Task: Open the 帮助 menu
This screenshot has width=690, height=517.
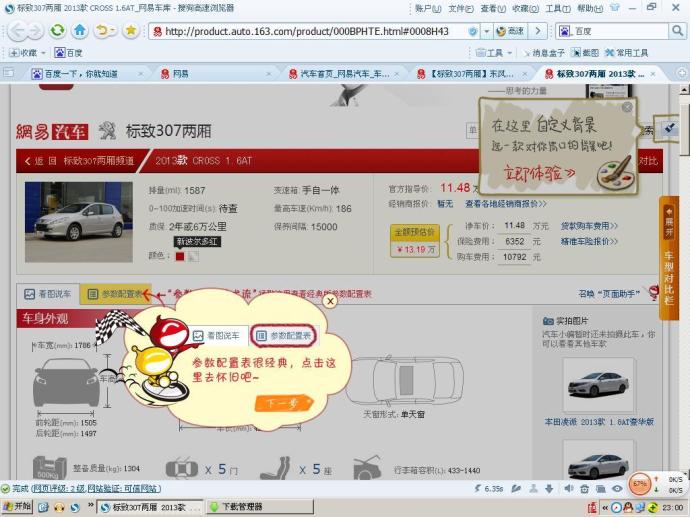Action: coord(590,8)
